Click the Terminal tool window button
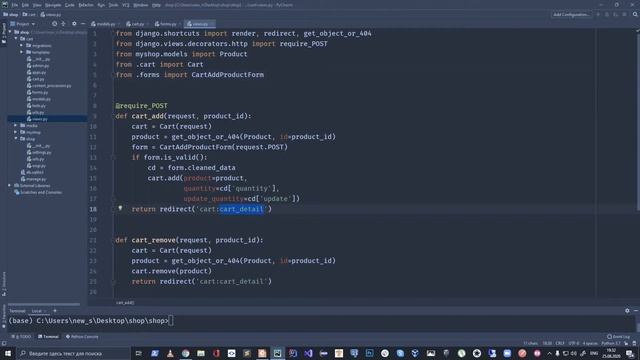 (x=48, y=337)
